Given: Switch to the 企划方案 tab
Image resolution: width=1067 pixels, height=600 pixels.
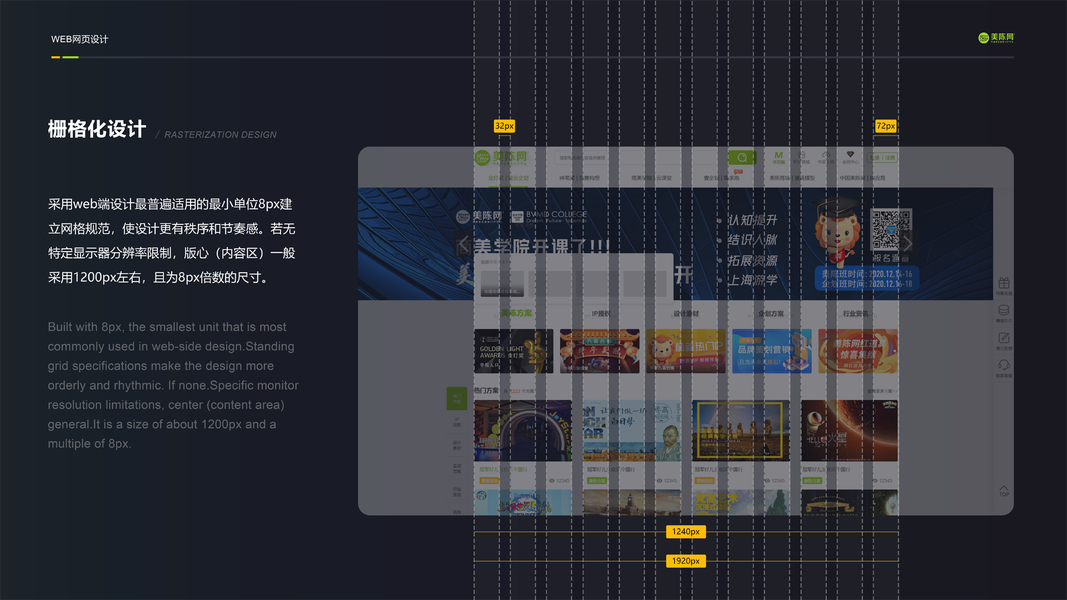Looking at the screenshot, I should (x=771, y=314).
